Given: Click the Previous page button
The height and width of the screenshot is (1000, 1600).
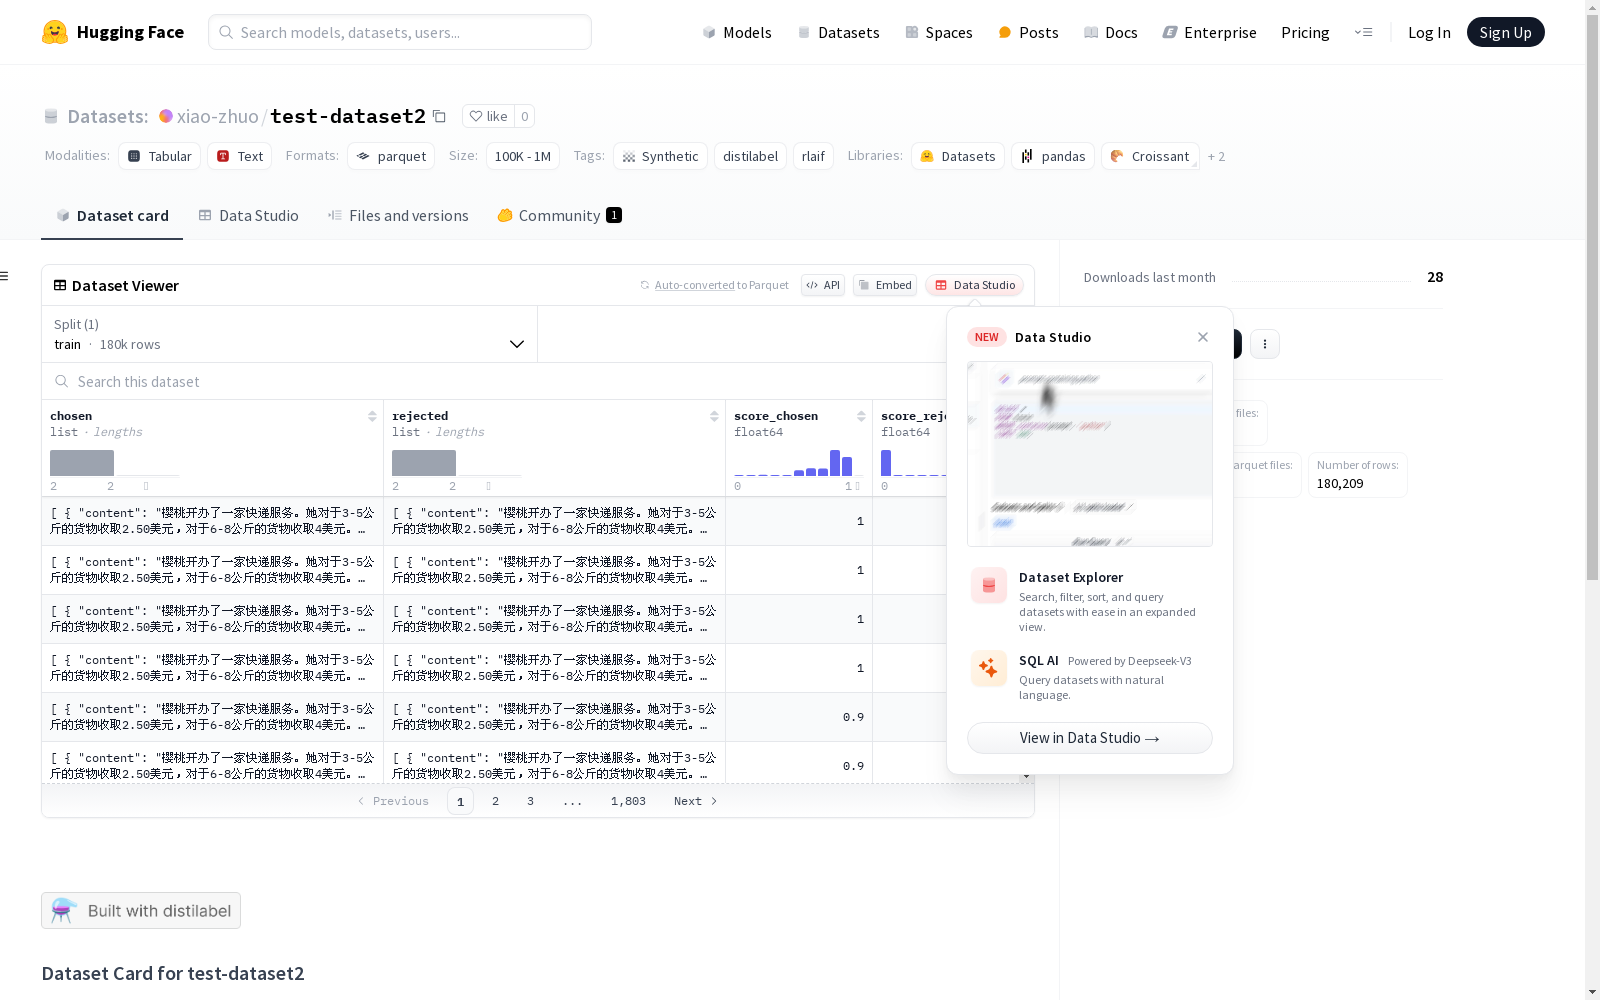Looking at the screenshot, I should [x=393, y=801].
